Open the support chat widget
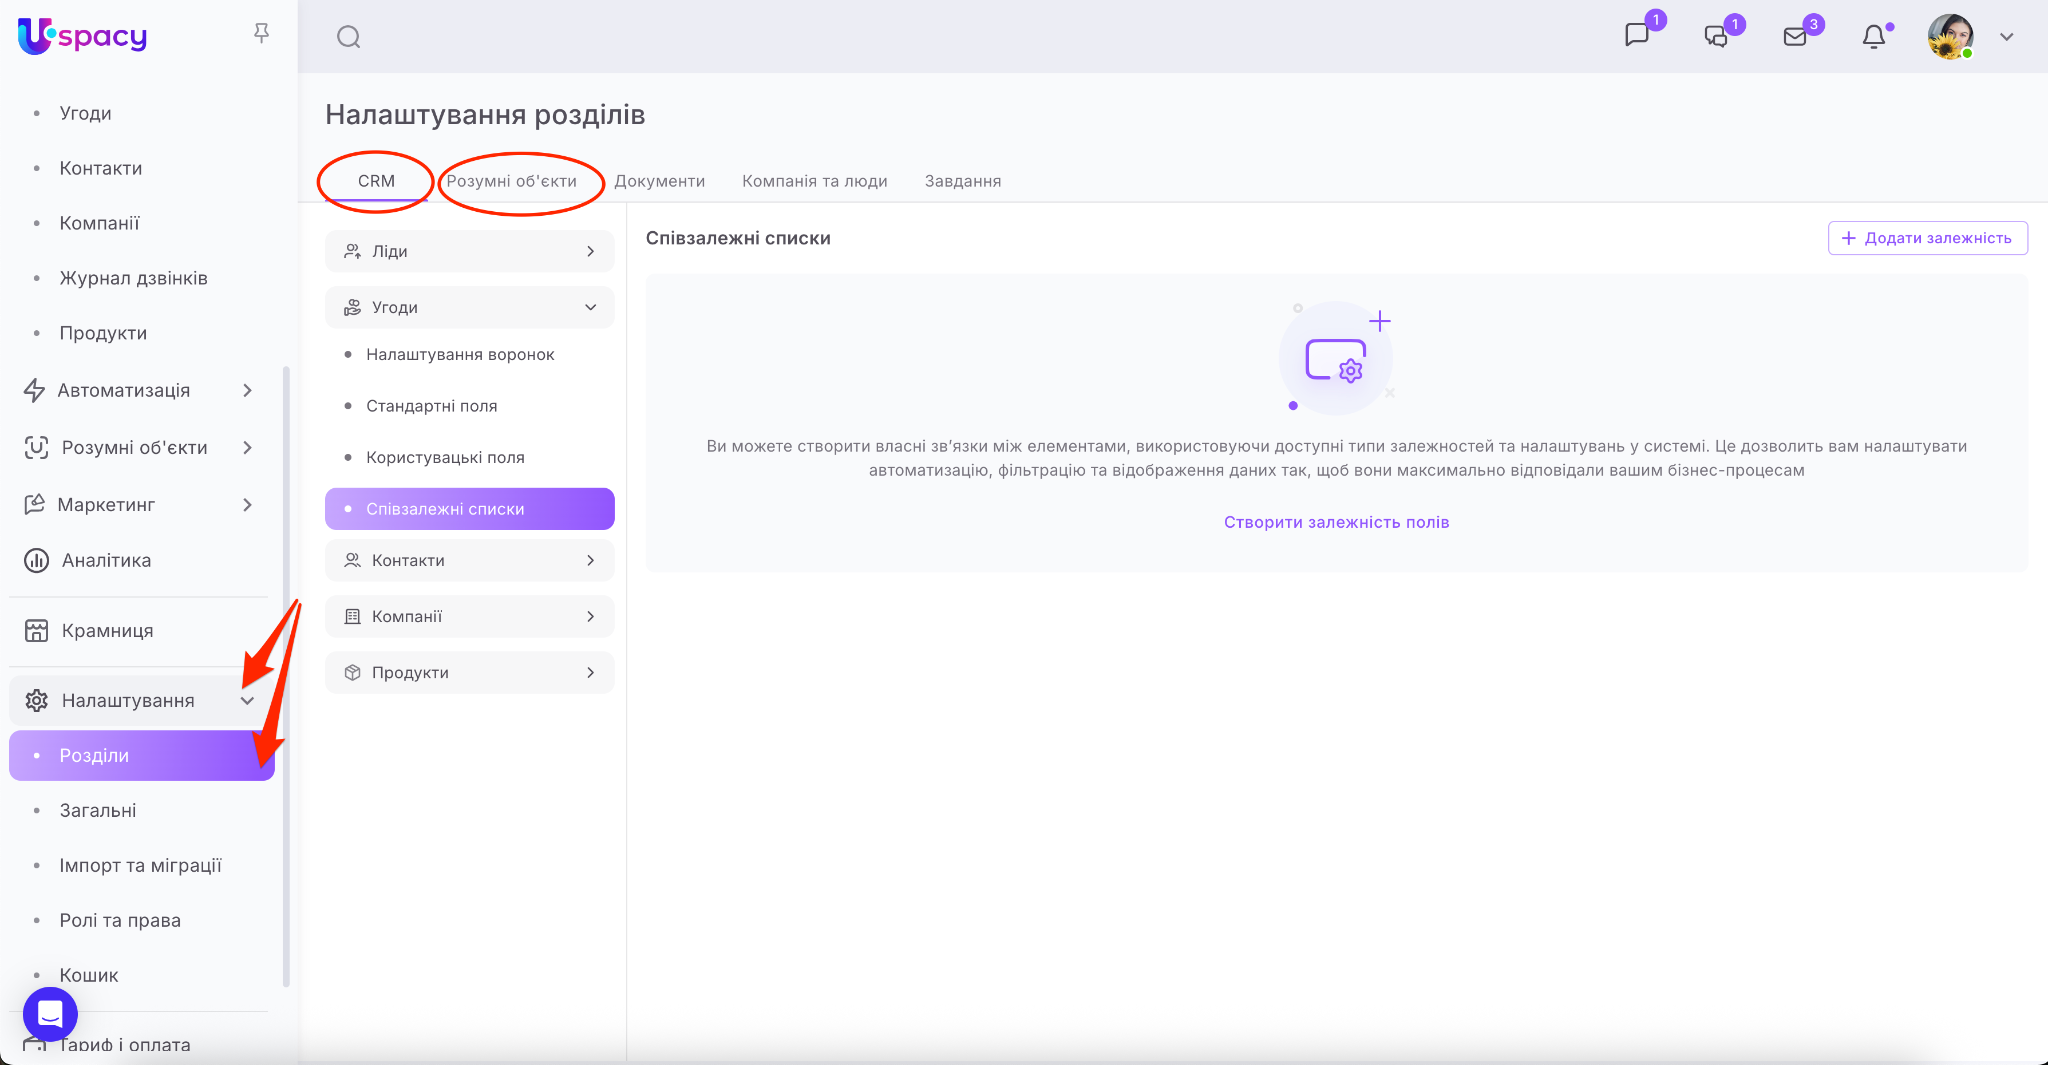Viewport: 2048px width, 1065px height. click(x=50, y=1014)
